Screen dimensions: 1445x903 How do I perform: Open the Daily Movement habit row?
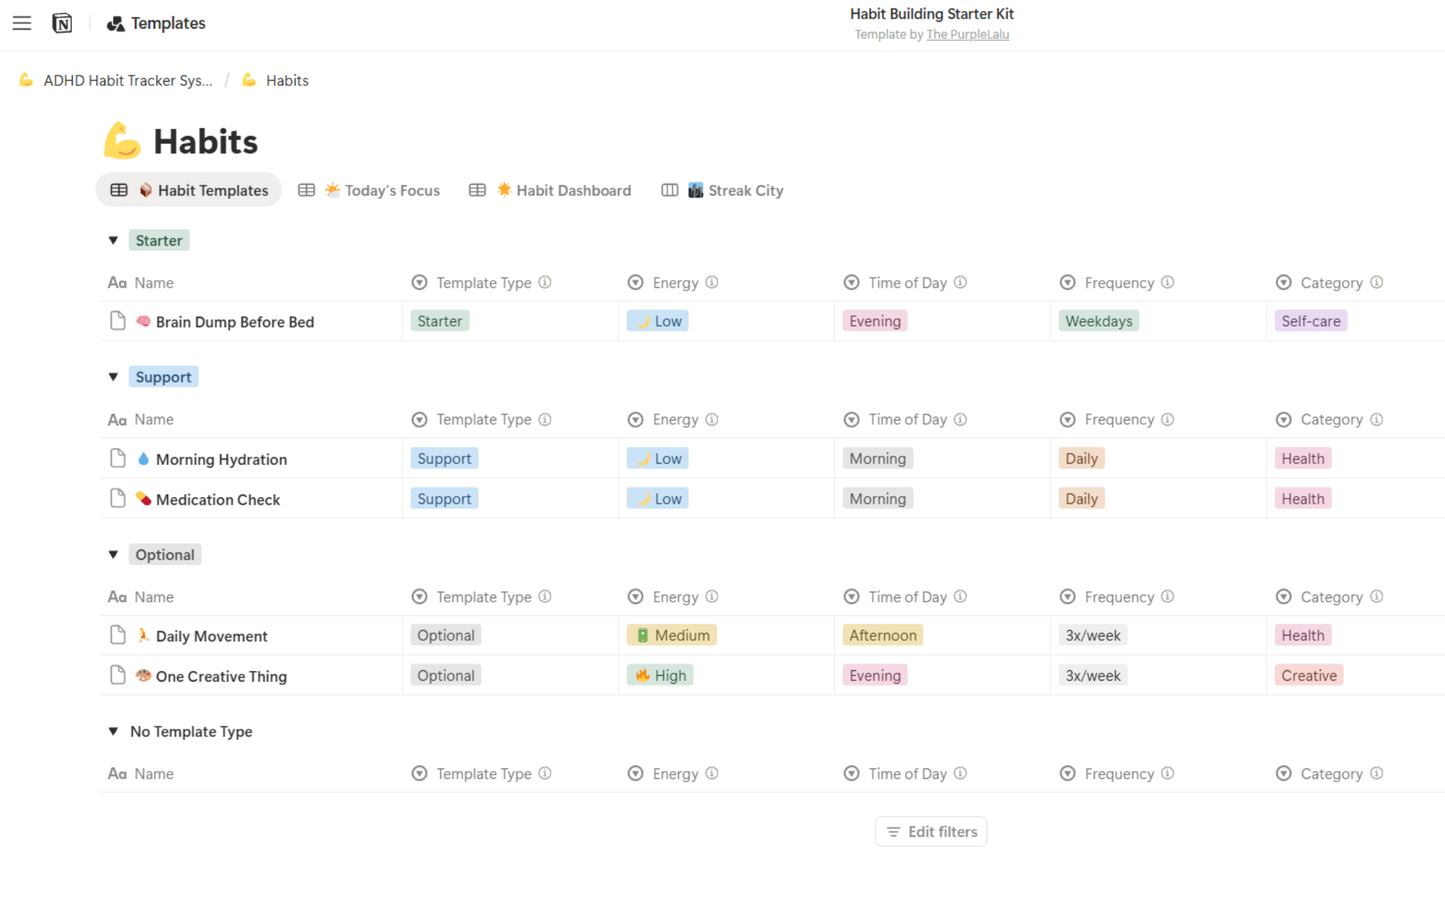click(211, 636)
